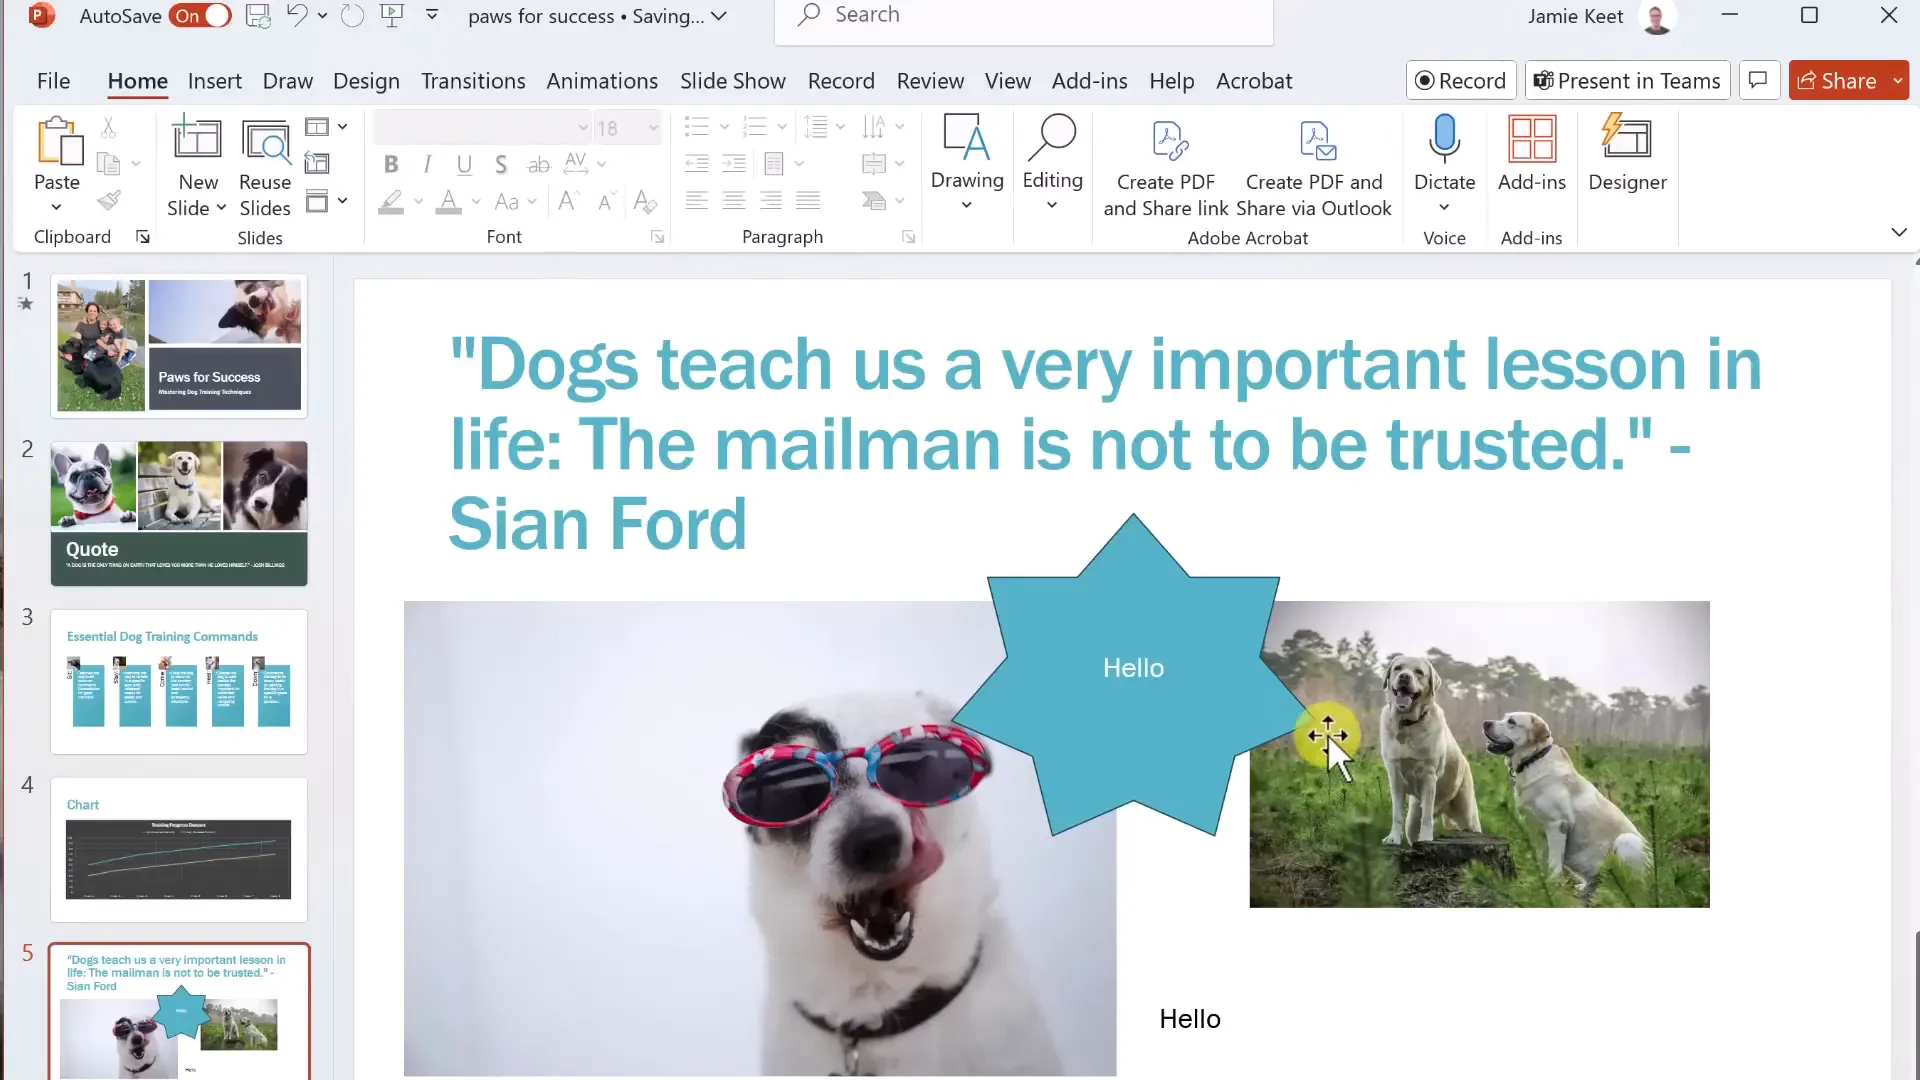1920x1080 pixels.
Task: Switch to the Design tab
Action: click(366, 81)
